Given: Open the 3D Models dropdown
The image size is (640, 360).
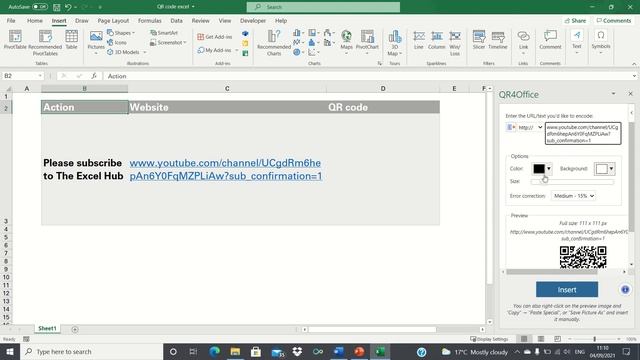Looking at the screenshot, I should click(127, 52).
